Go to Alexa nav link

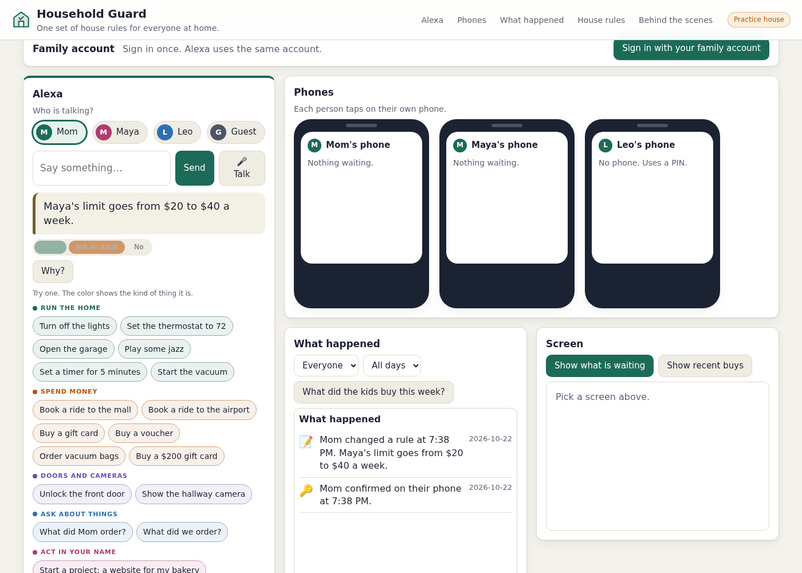click(432, 20)
